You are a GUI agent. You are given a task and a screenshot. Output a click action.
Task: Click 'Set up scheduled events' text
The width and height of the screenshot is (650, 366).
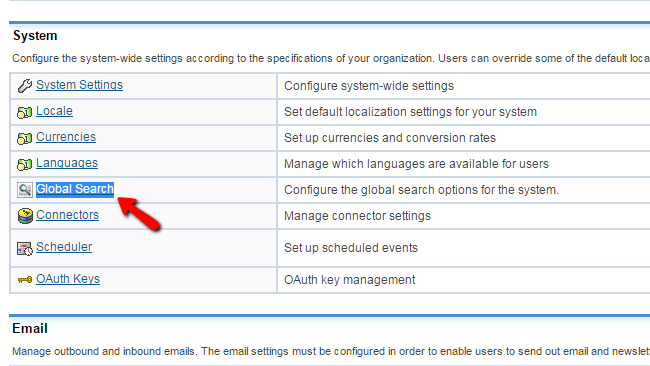[351, 248]
